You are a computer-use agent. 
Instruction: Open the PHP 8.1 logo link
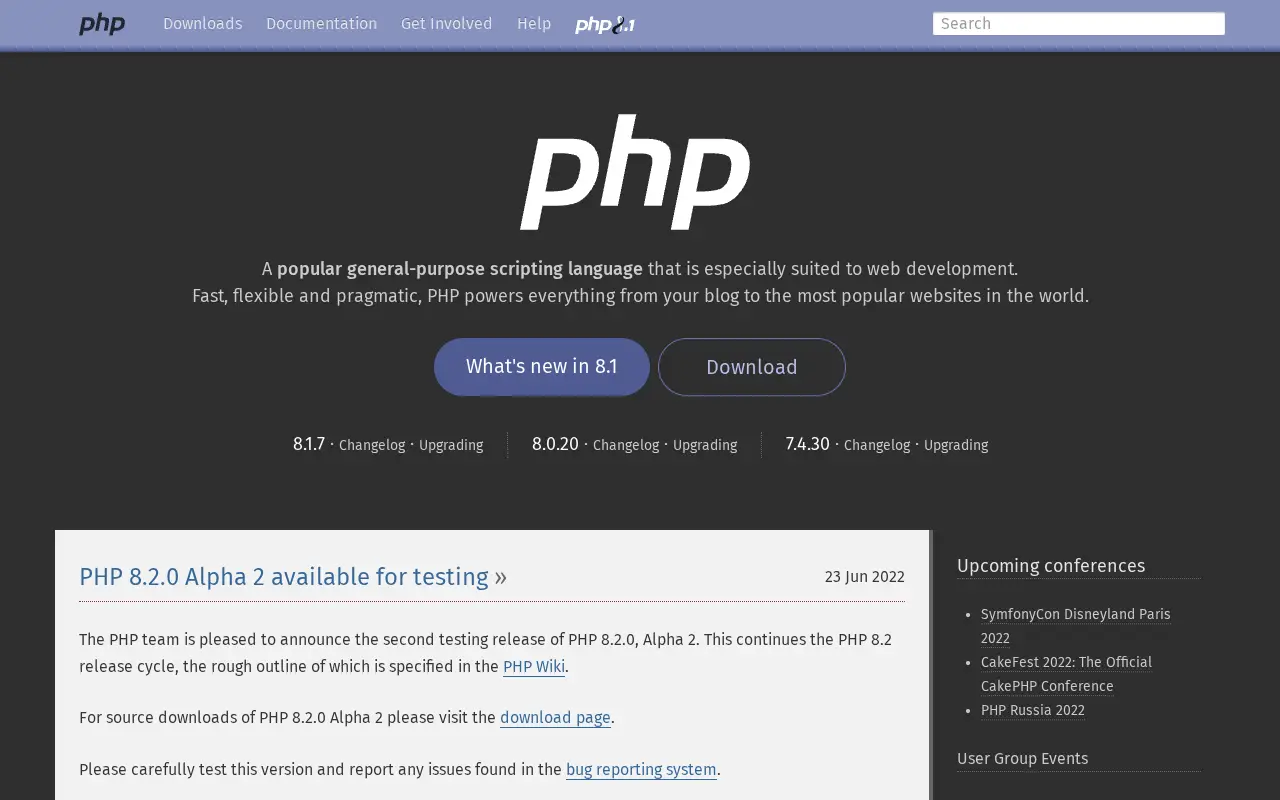point(605,25)
